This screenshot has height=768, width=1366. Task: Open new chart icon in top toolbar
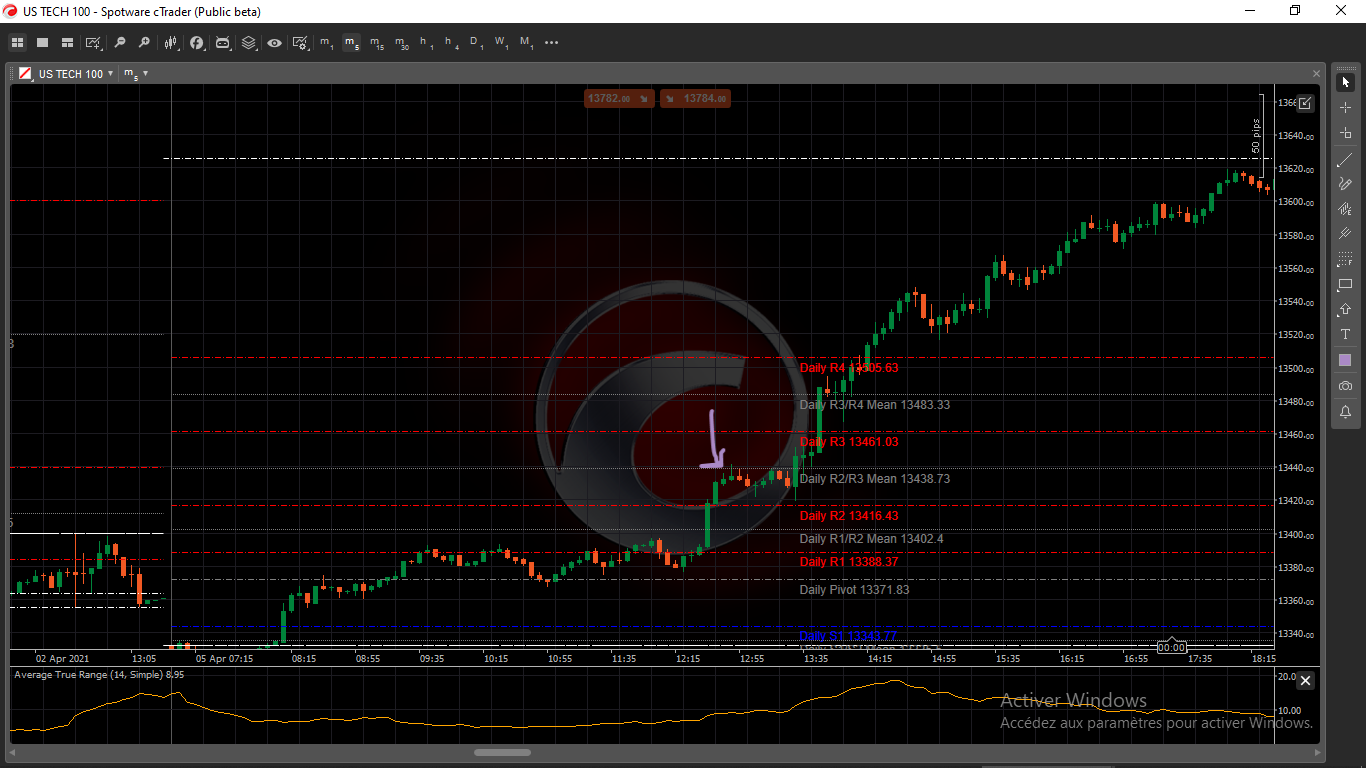94,43
